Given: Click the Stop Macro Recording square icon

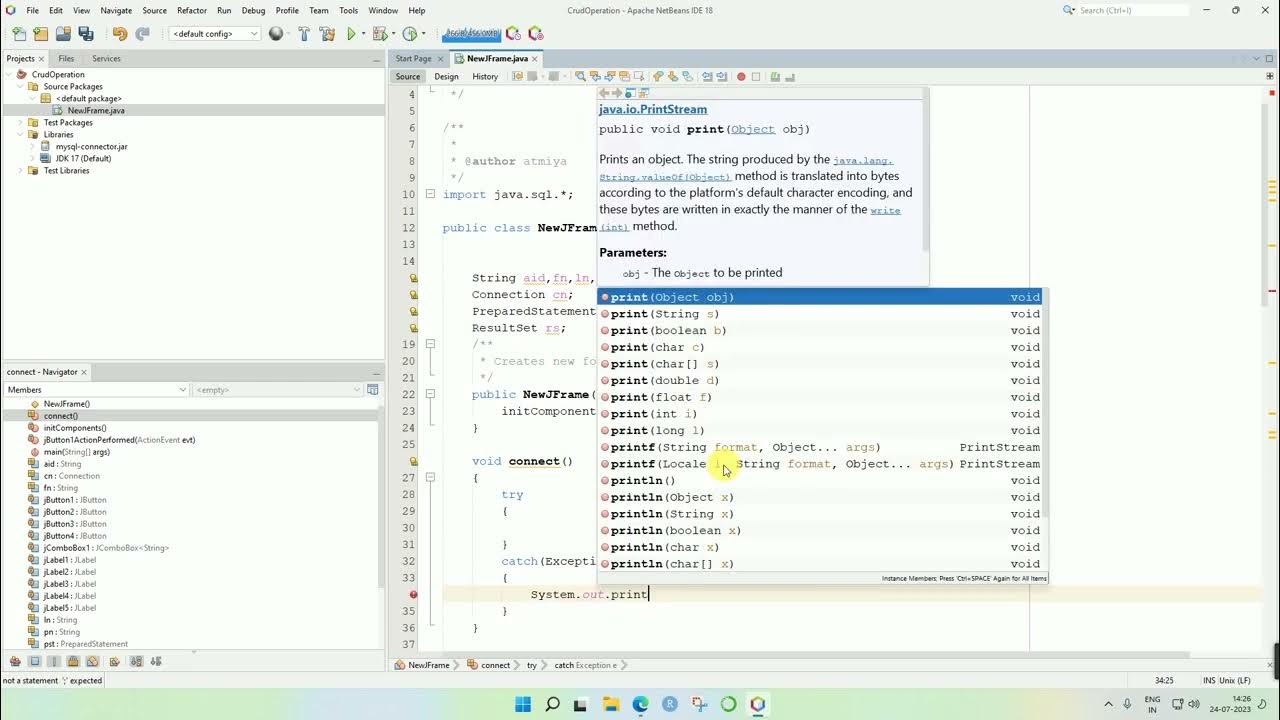Looking at the screenshot, I should [x=756, y=76].
